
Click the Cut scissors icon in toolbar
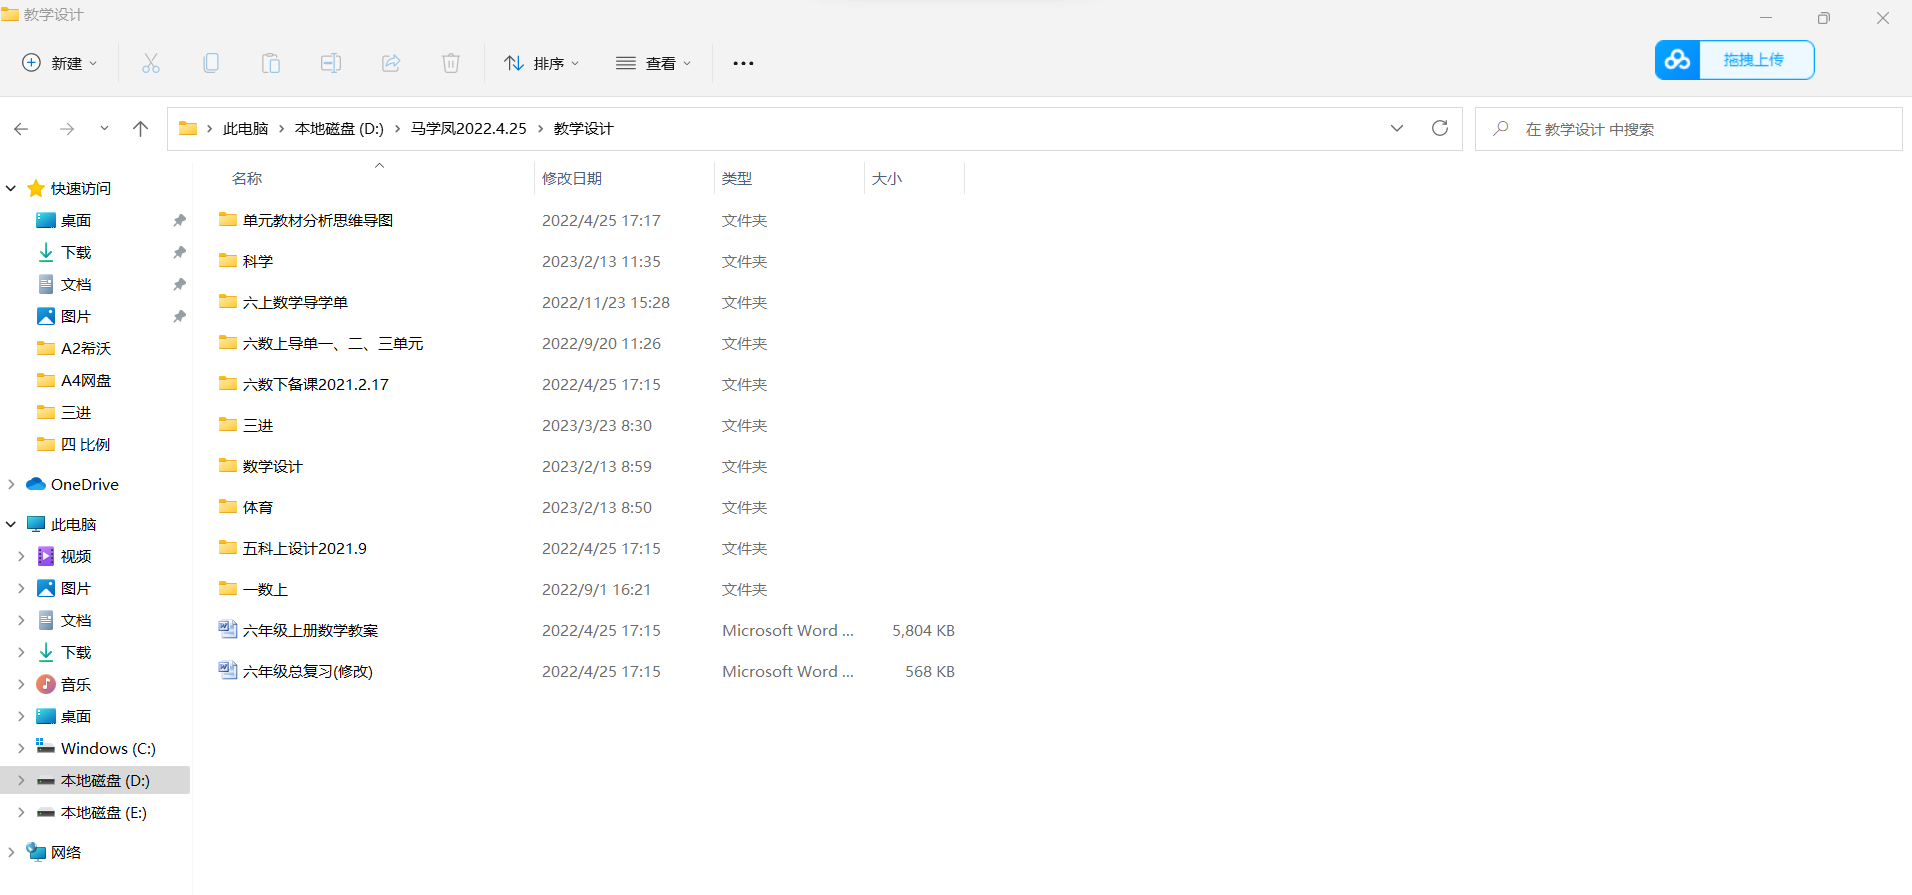click(151, 63)
